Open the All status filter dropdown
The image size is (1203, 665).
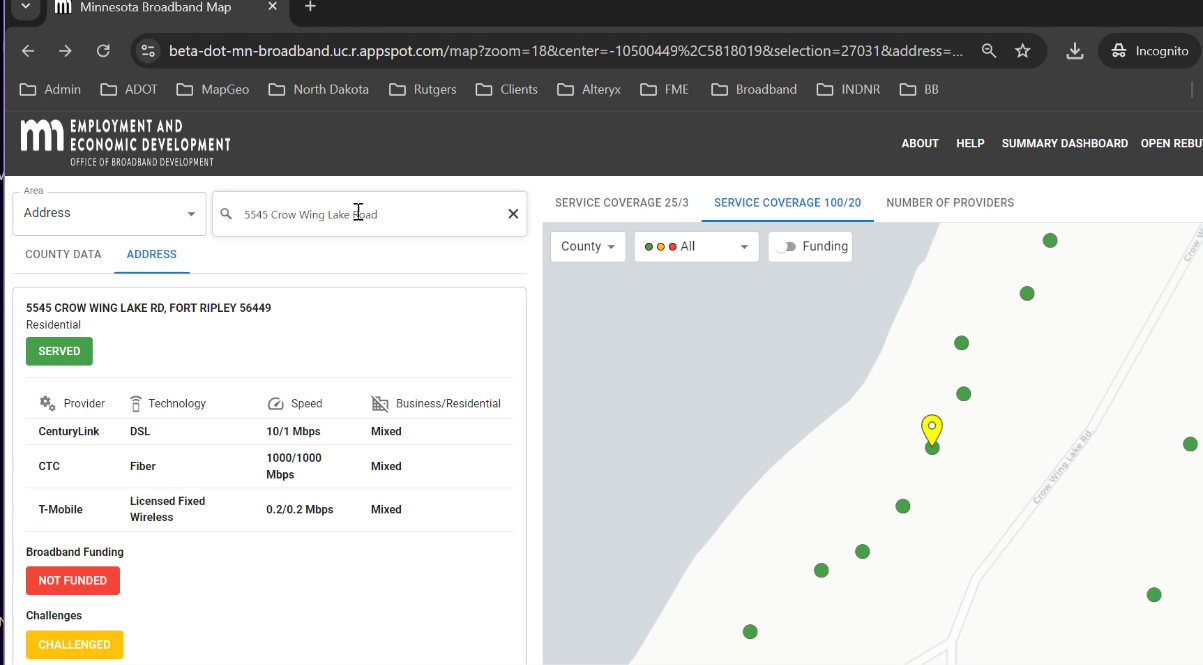696,246
